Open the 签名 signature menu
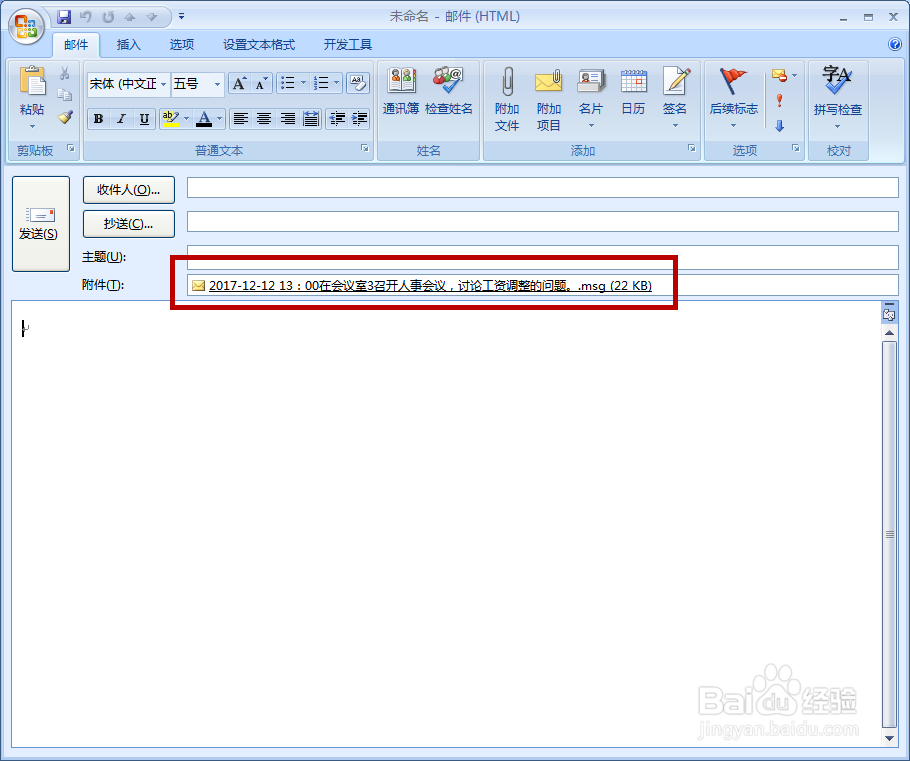 [x=675, y=98]
